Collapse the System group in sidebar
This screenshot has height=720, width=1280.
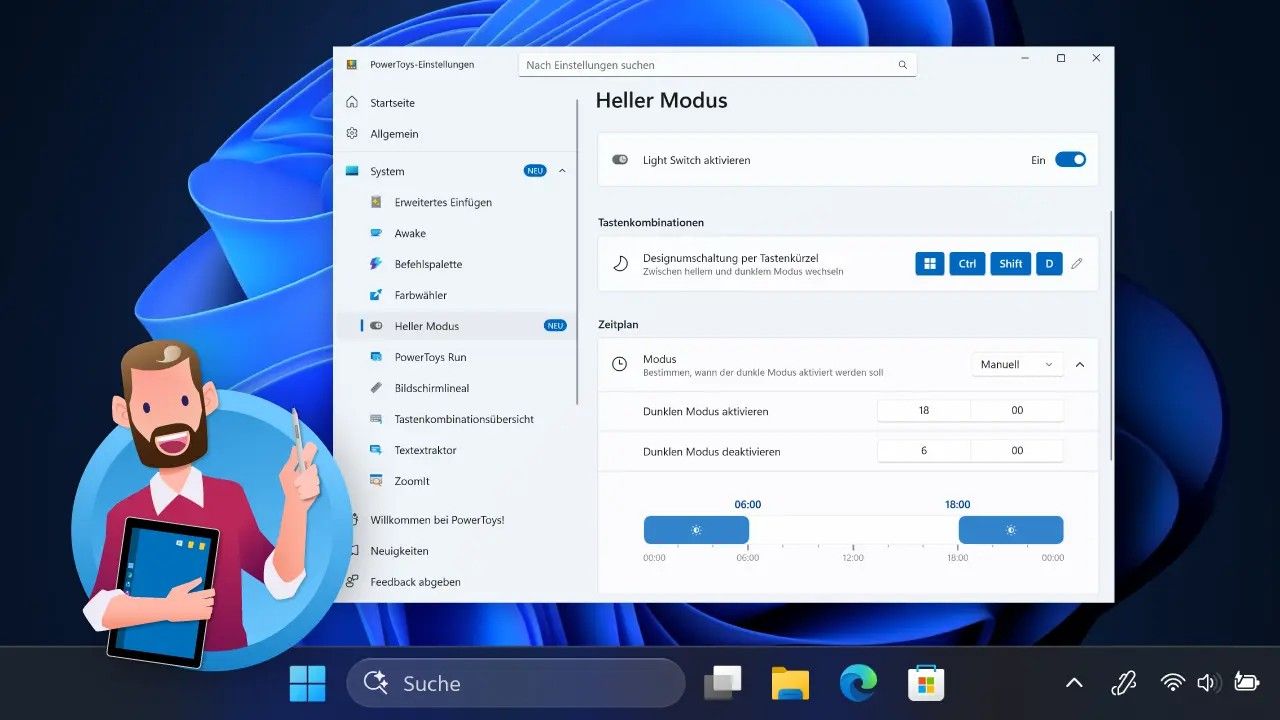tap(562, 171)
